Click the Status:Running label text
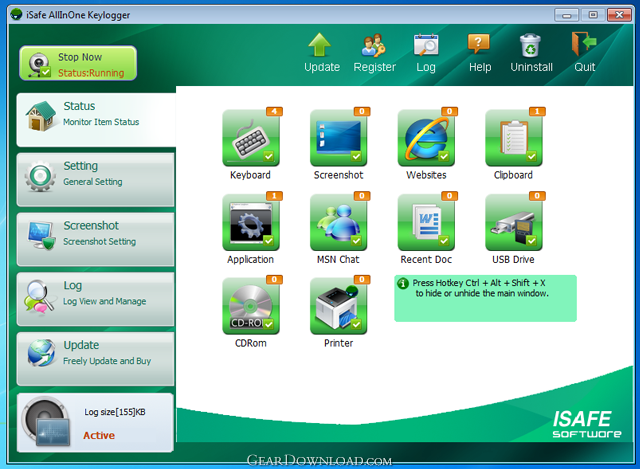 pyautogui.click(x=91, y=73)
